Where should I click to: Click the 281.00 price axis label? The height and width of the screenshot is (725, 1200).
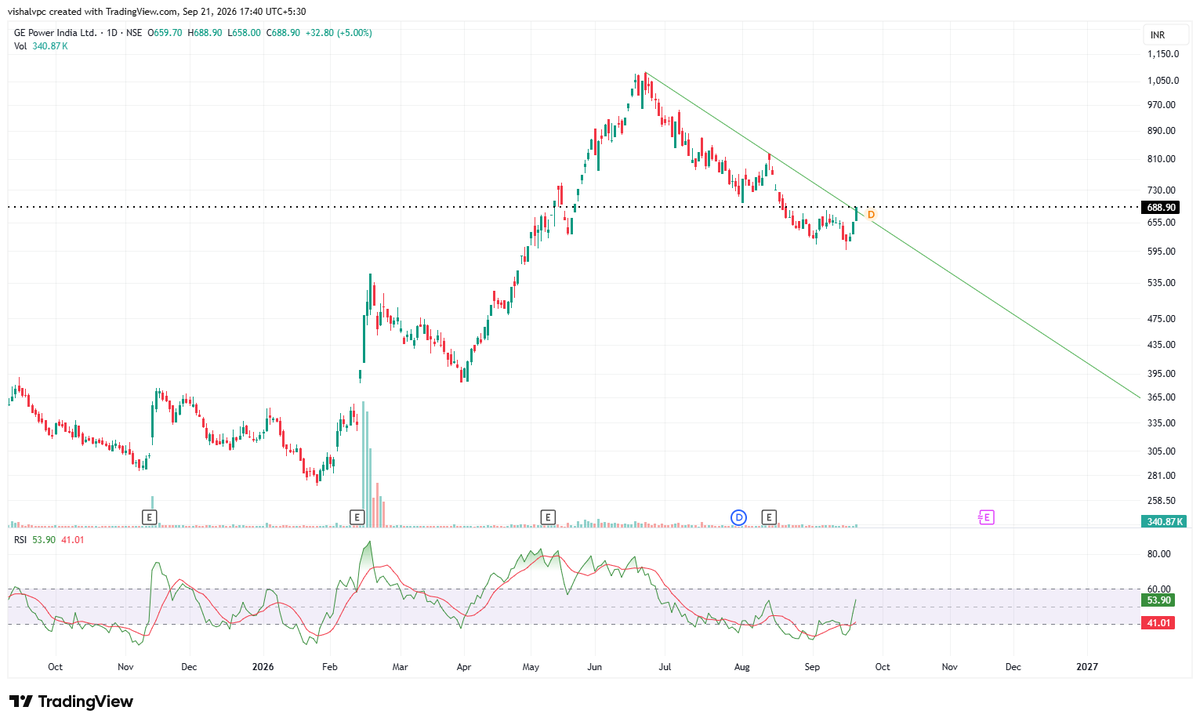click(x=1163, y=475)
